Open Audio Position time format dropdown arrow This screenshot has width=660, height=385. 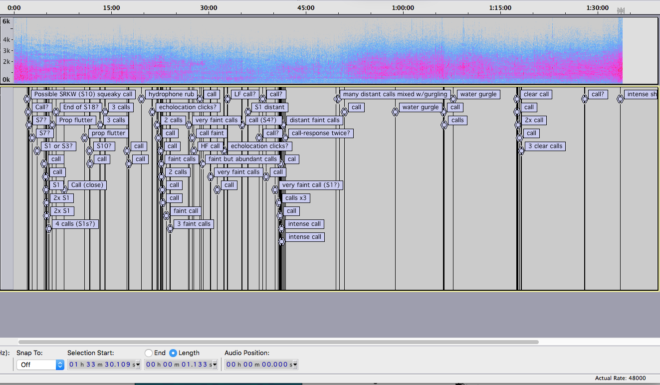[x=295, y=364]
